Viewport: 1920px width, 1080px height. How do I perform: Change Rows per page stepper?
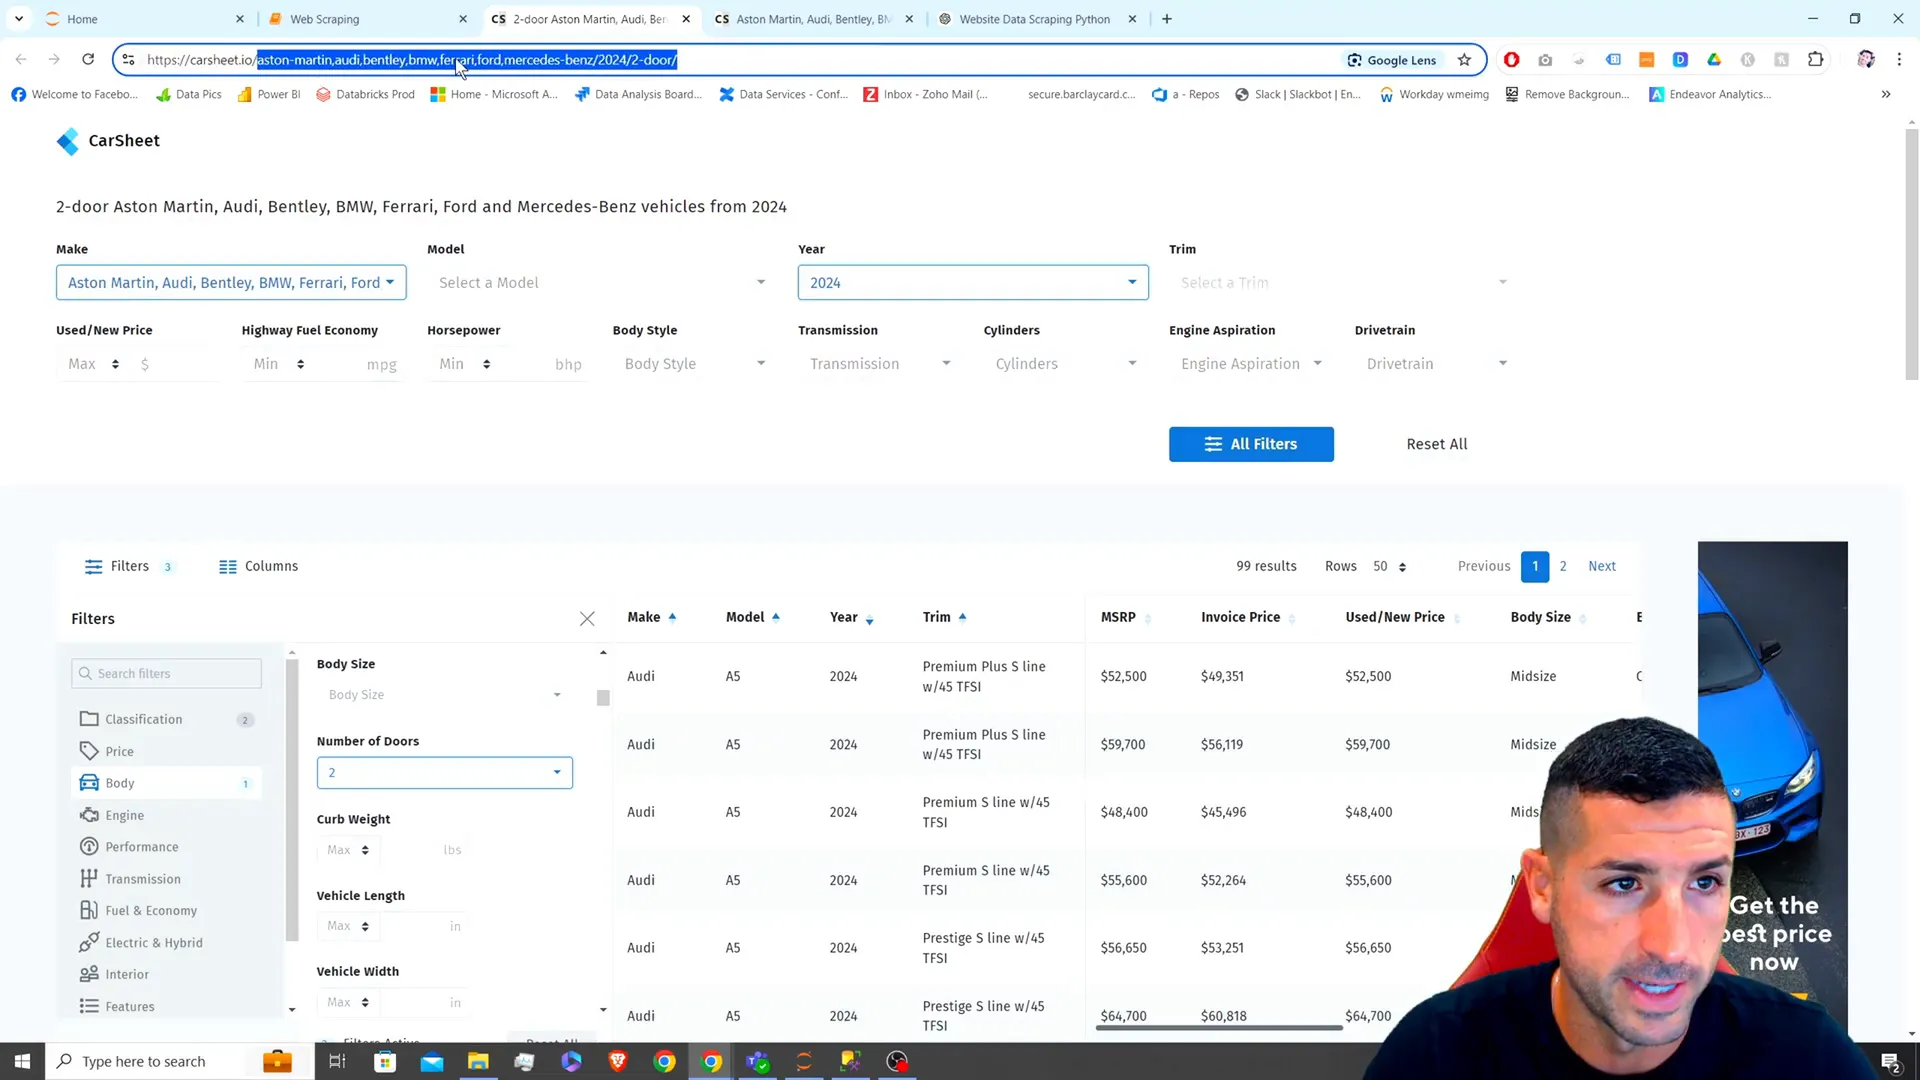(1390, 567)
